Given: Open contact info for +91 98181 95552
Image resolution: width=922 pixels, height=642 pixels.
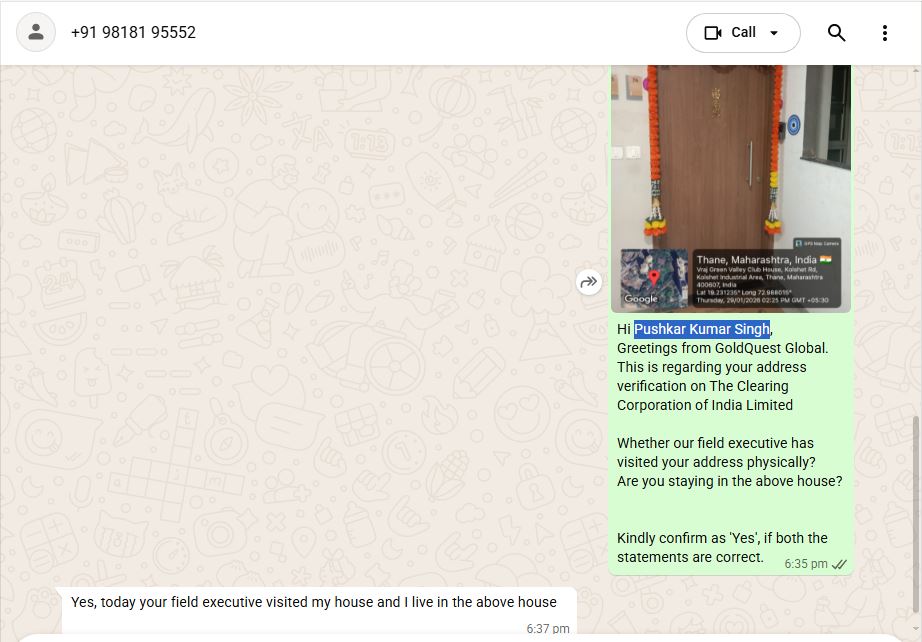Looking at the screenshot, I should pos(133,32).
